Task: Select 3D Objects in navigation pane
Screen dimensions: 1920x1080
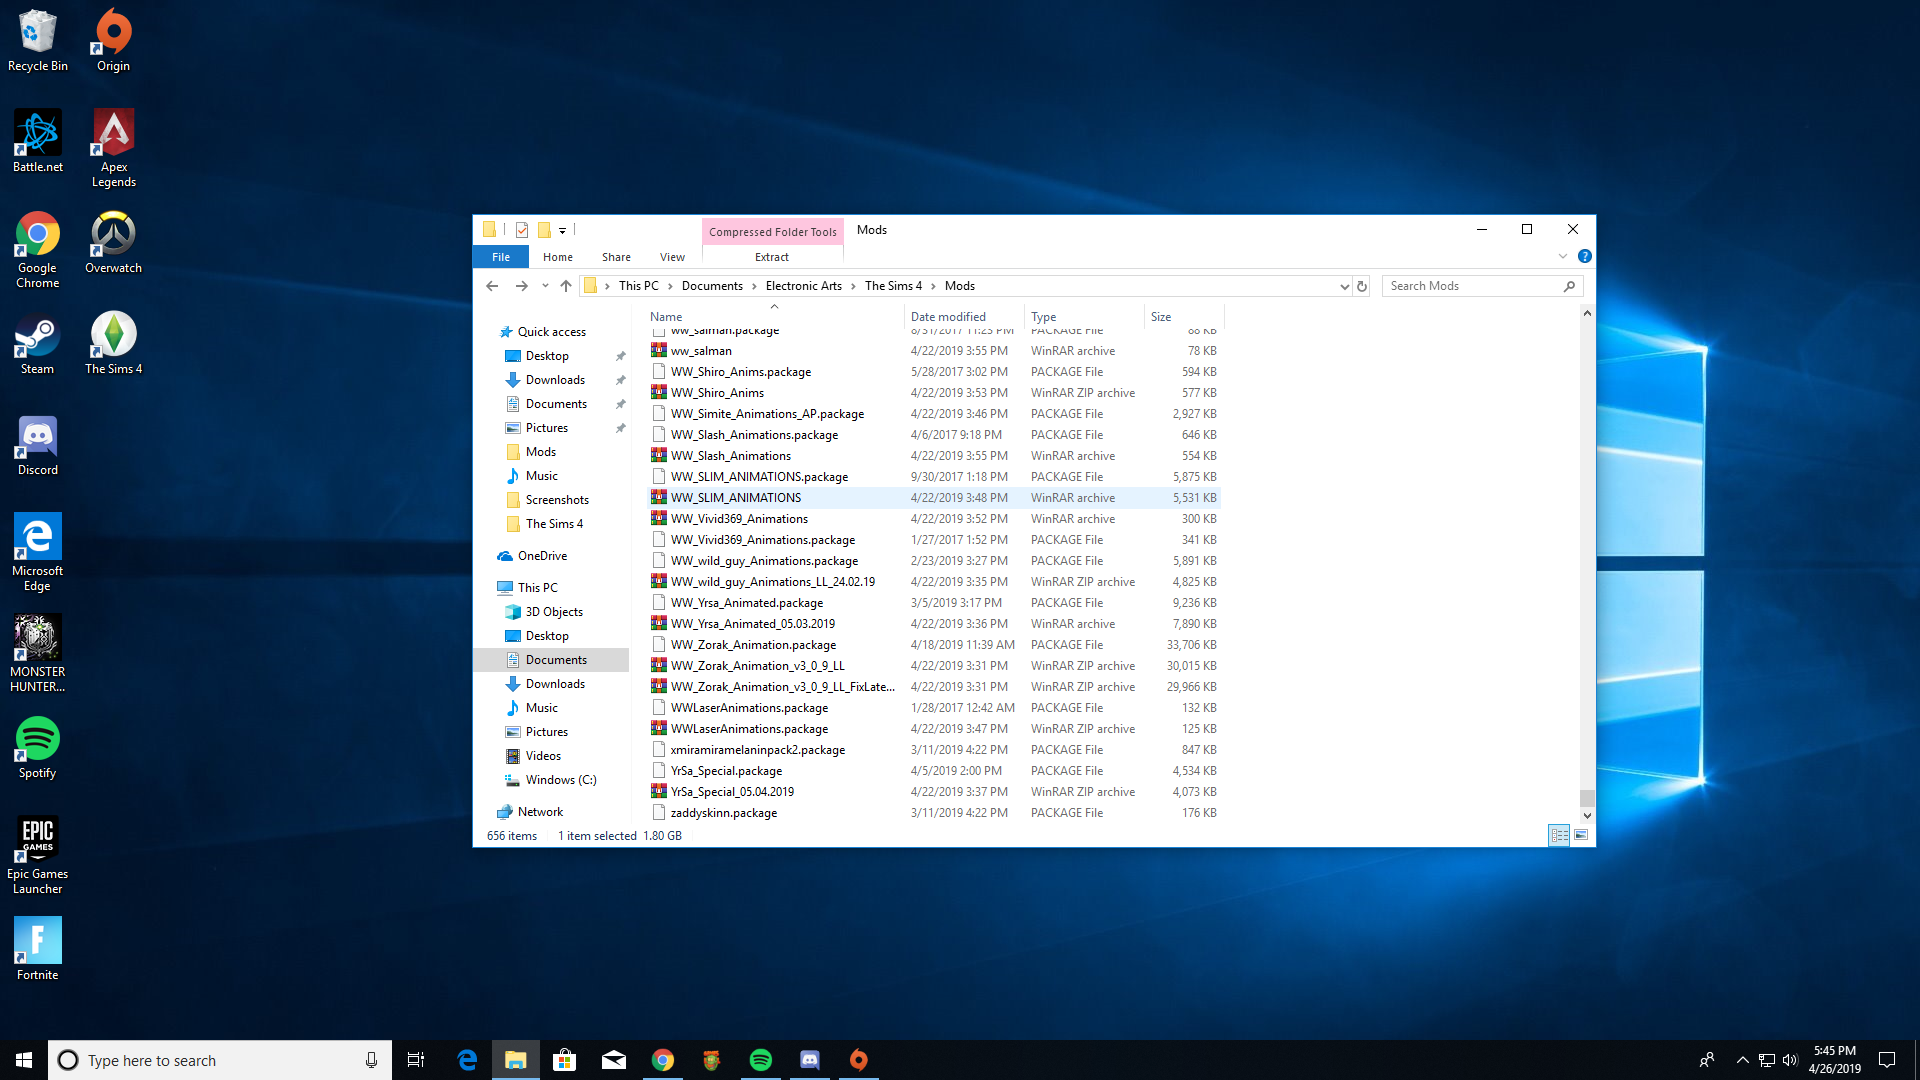Action: click(554, 612)
